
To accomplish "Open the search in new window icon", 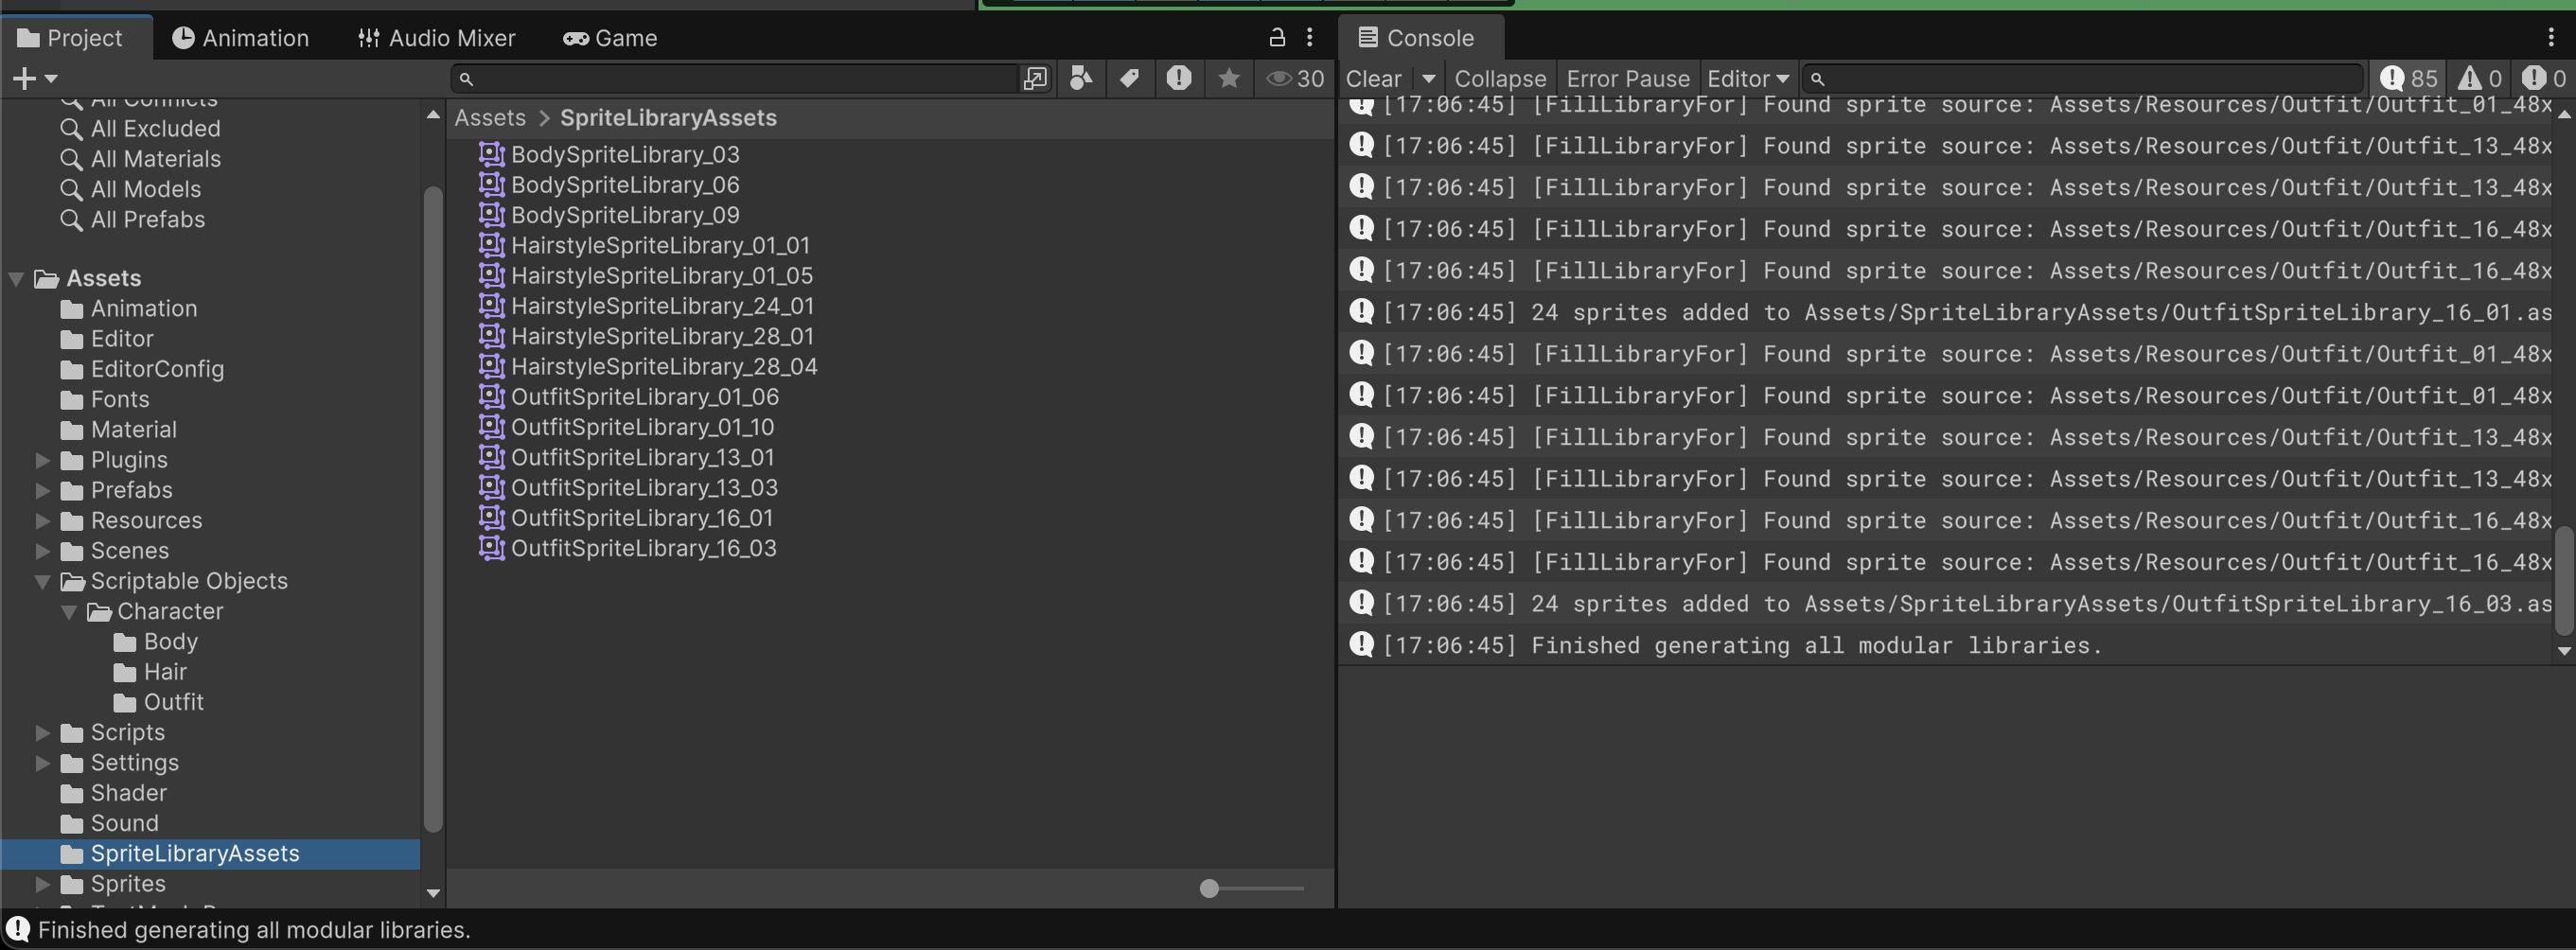I will click(1035, 78).
